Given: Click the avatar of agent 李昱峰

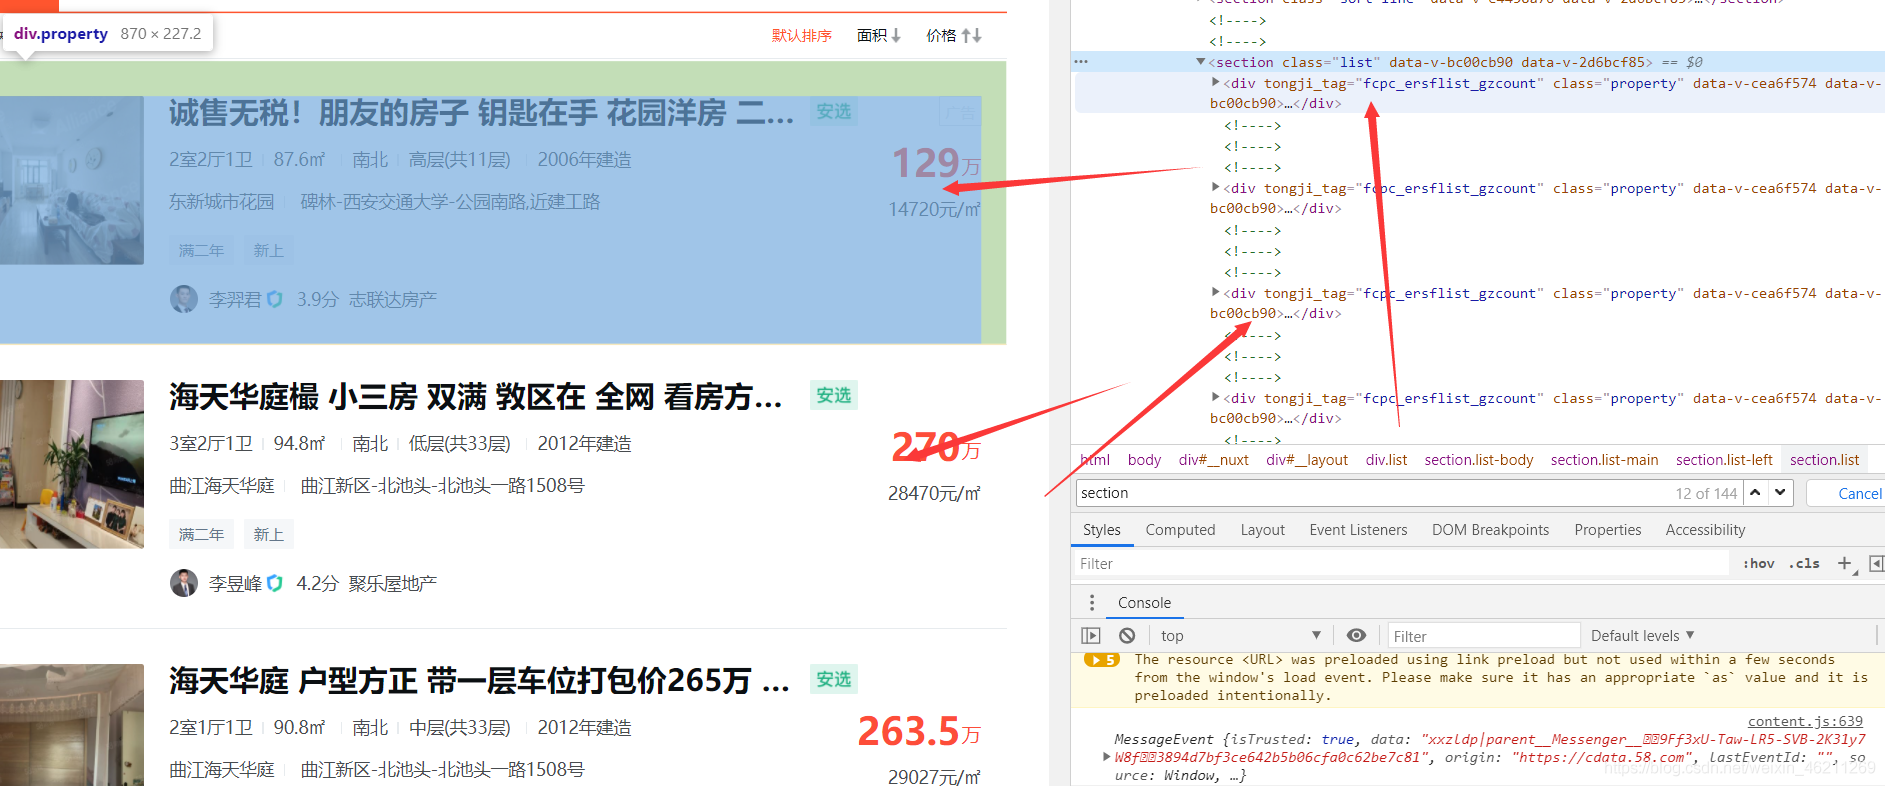Looking at the screenshot, I should pos(184,583).
